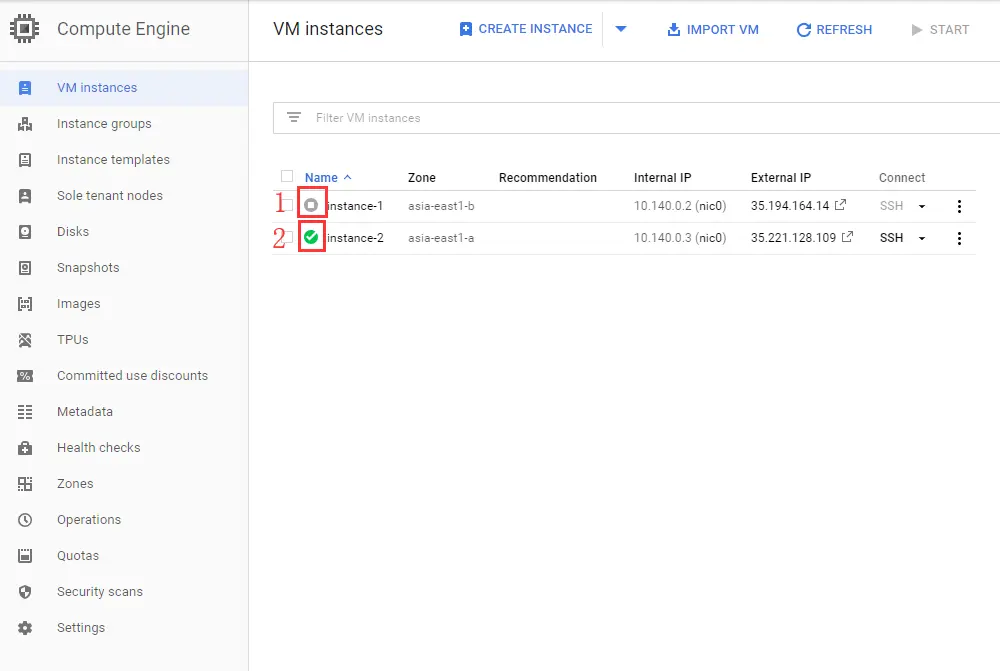Viewport: 1000px width, 671px height.
Task: Click internal IP 10.140.0.2 (nic0)
Action: tap(680, 206)
